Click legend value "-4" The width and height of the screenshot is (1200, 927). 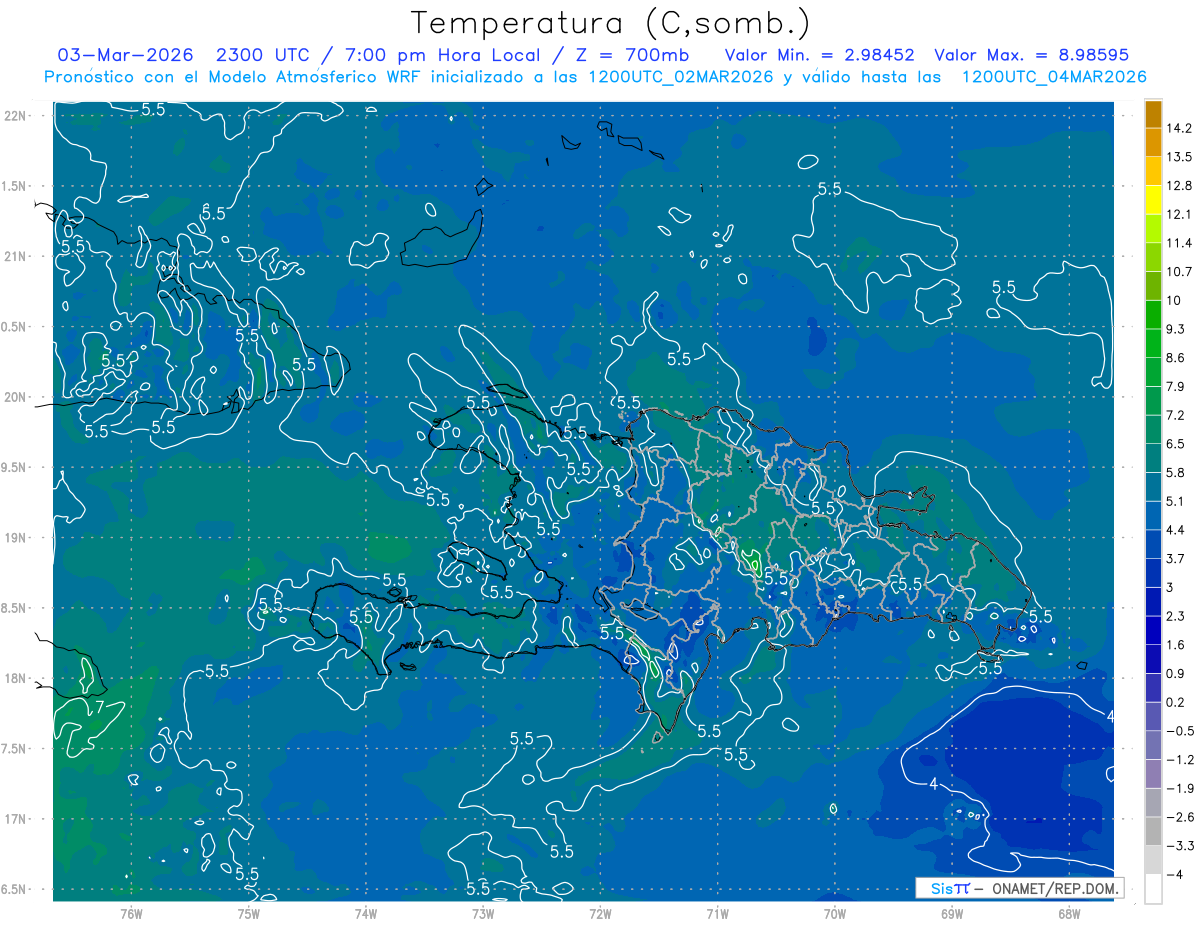(x=1174, y=875)
